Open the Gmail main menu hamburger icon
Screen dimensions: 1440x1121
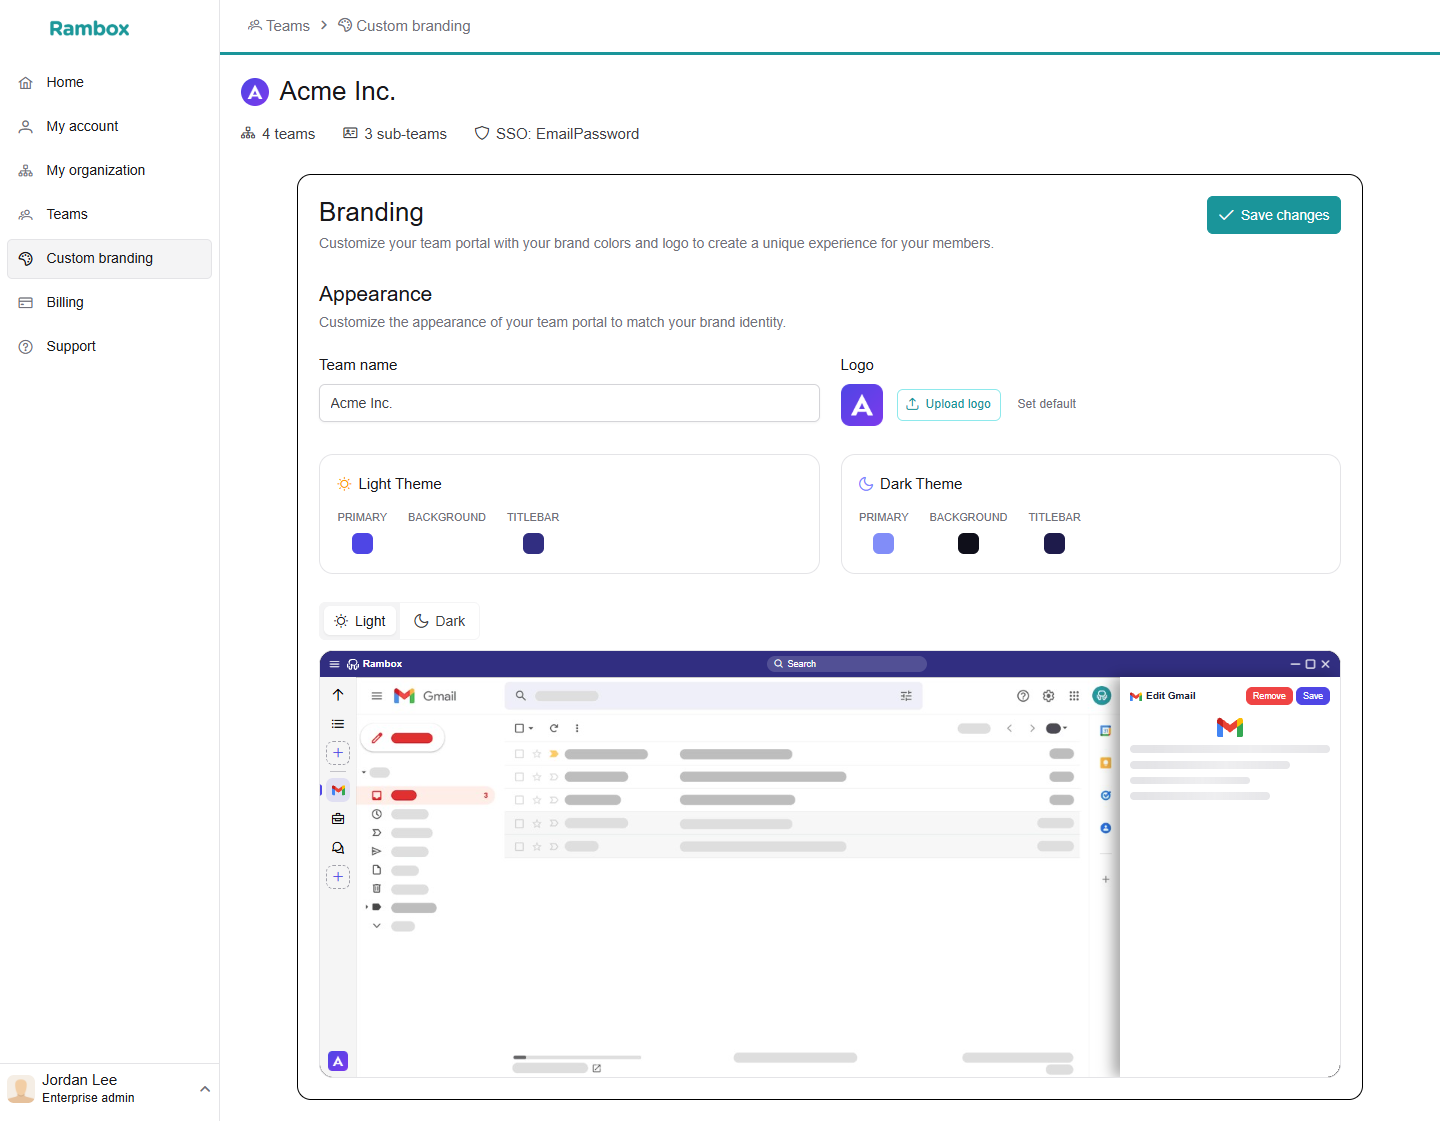tap(377, 696)
